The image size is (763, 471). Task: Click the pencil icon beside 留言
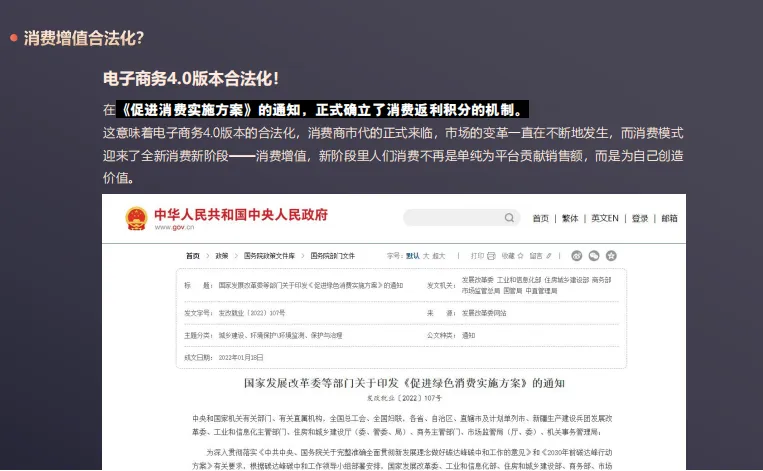(548, 256)
